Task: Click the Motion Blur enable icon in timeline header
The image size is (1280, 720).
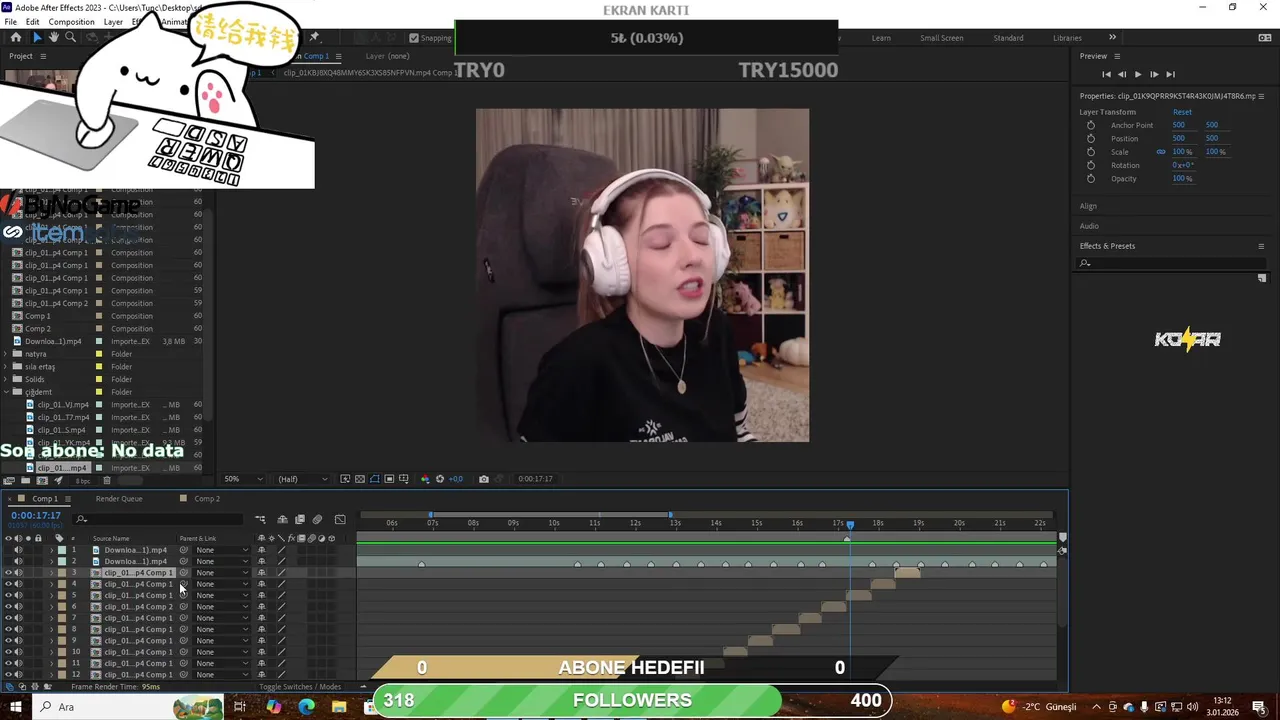Action: coord(317,520)
